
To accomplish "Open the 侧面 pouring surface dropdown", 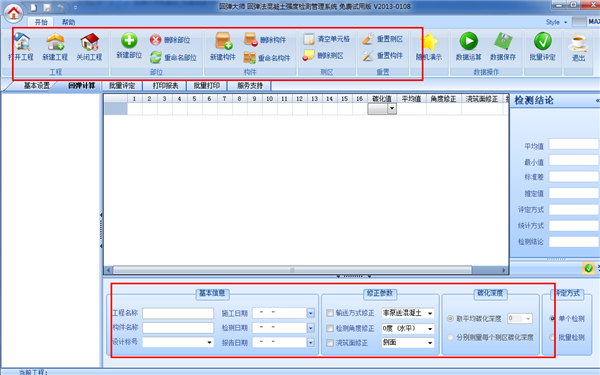I will (430, 343).
